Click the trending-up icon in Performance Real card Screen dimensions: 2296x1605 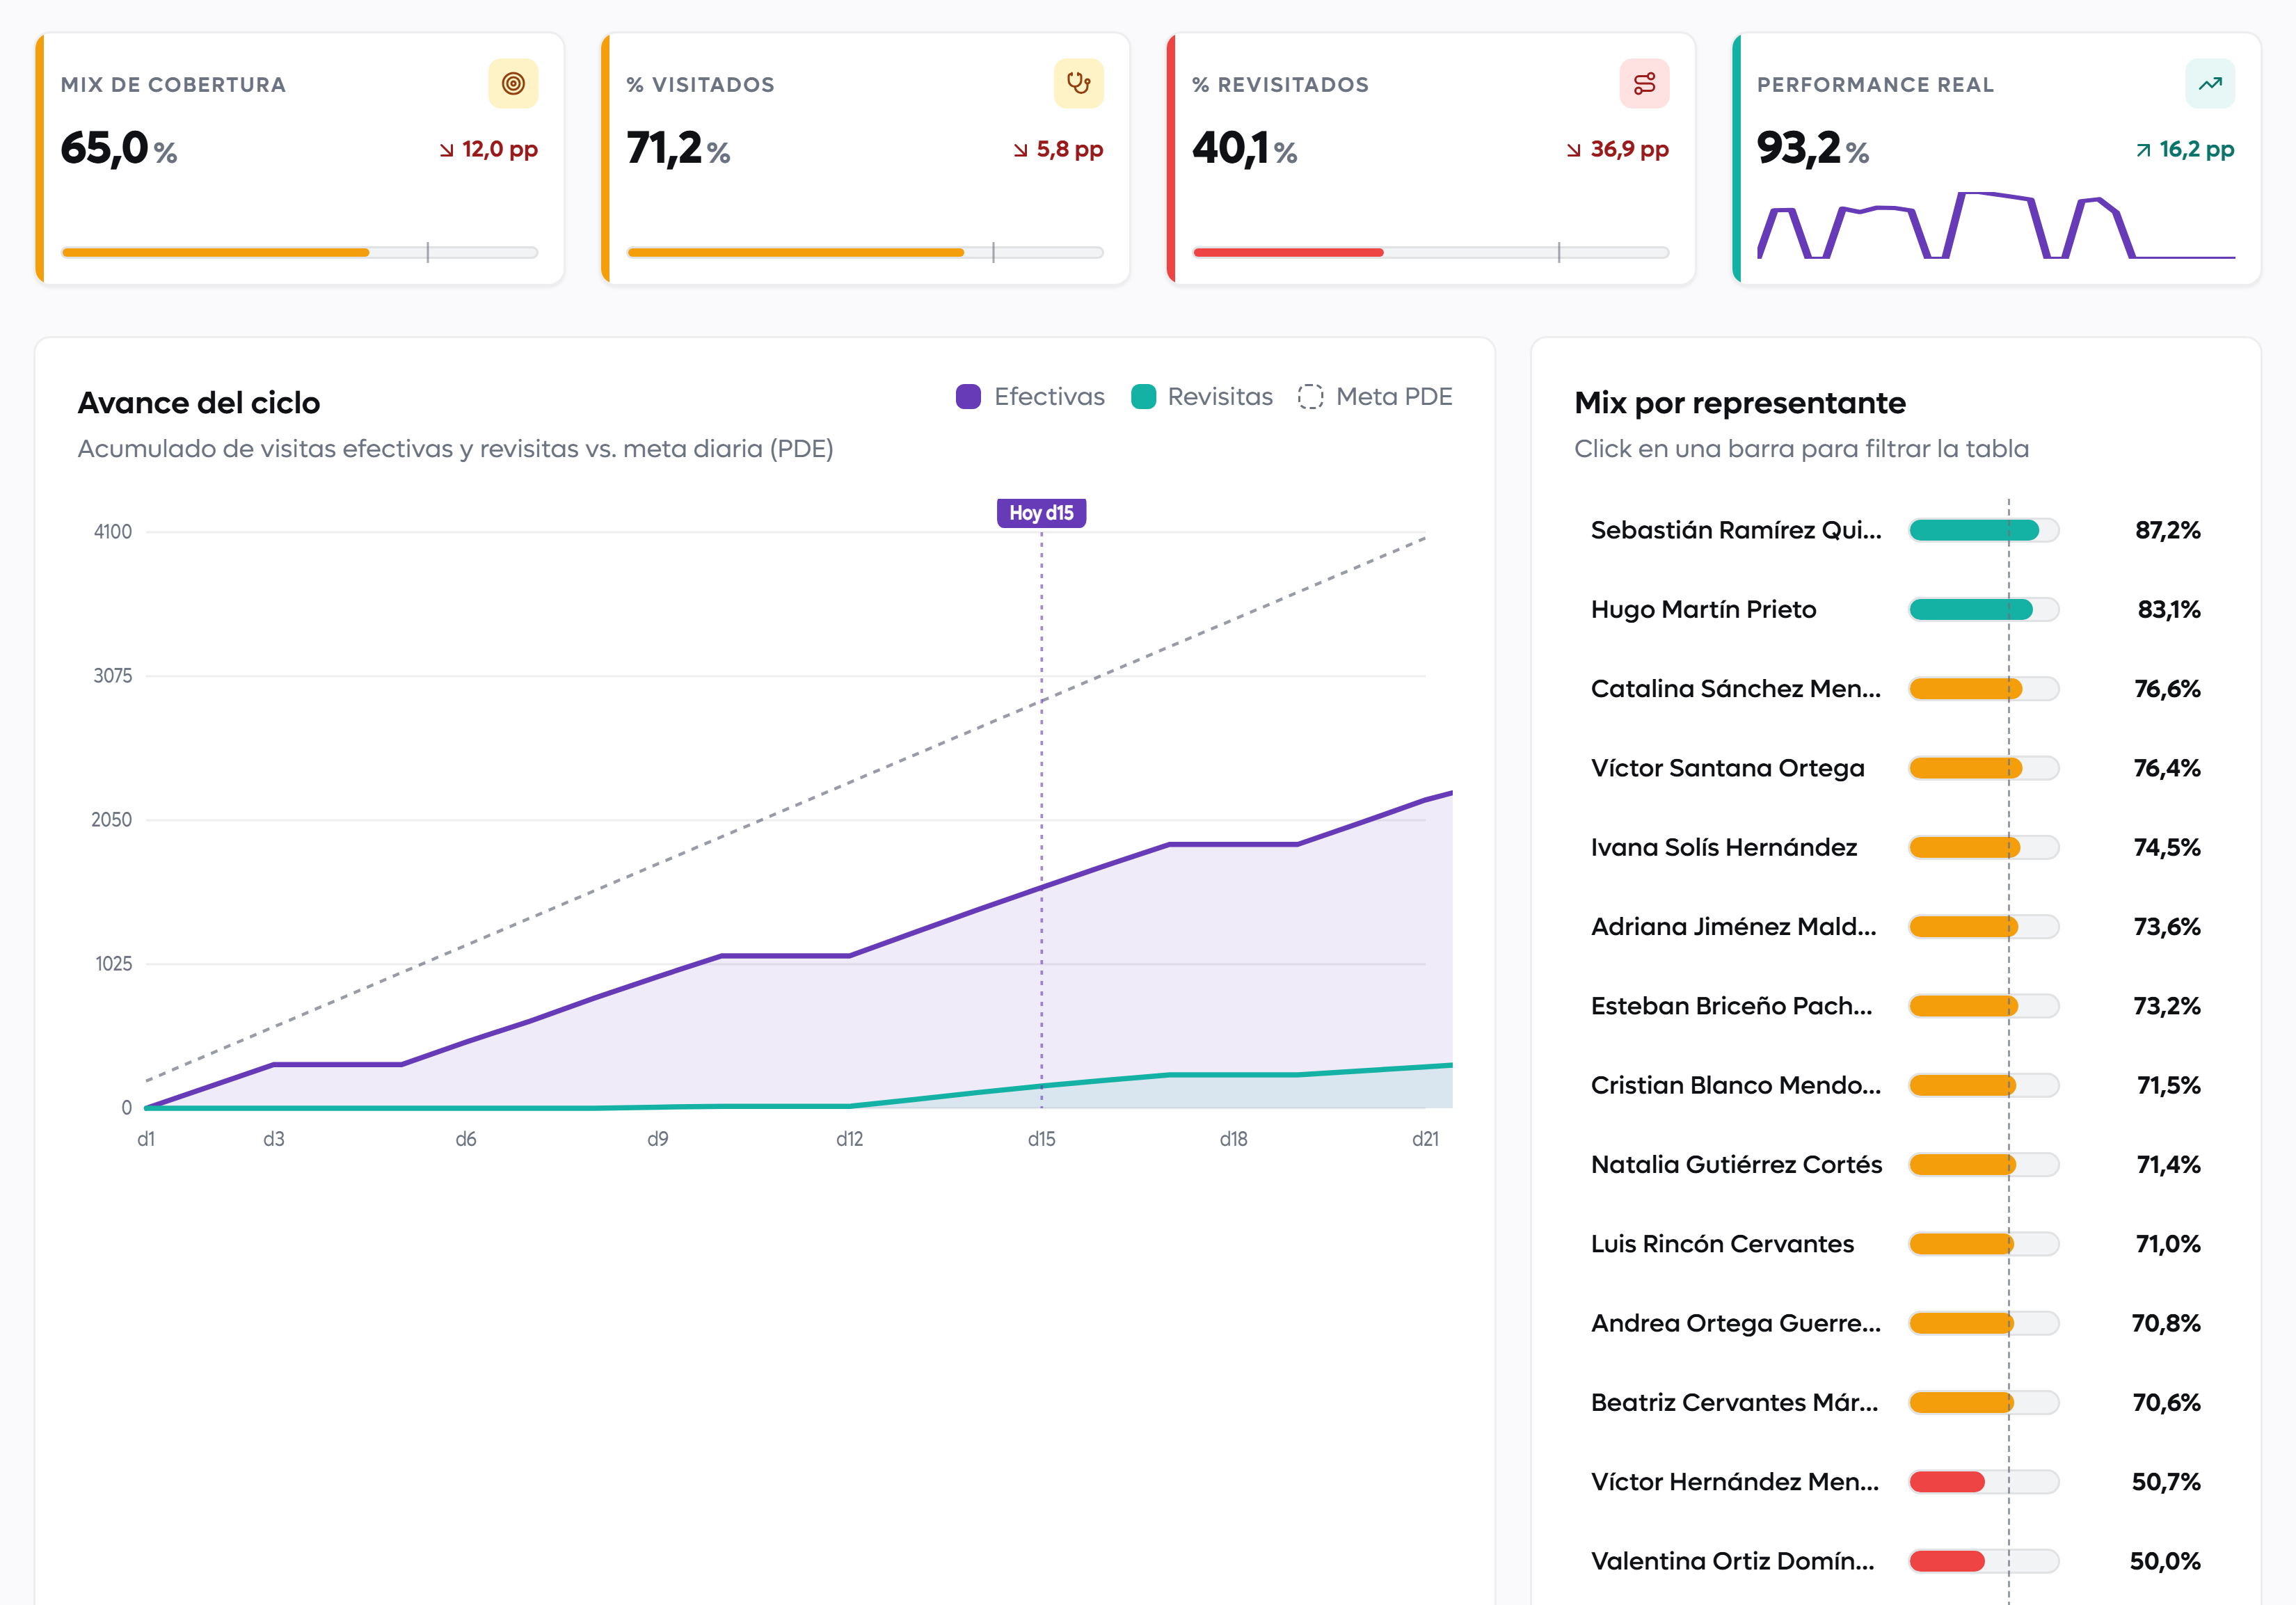[2210, 84]
